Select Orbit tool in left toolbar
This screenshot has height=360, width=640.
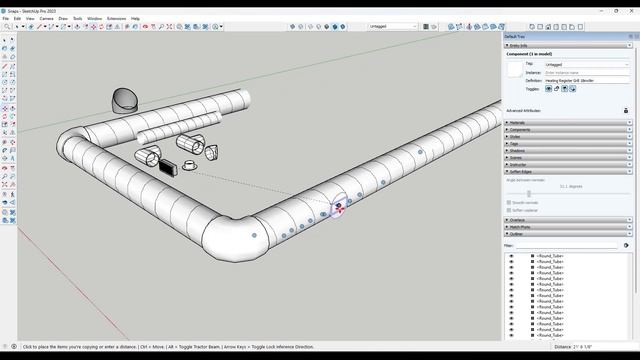click(4, 168)
